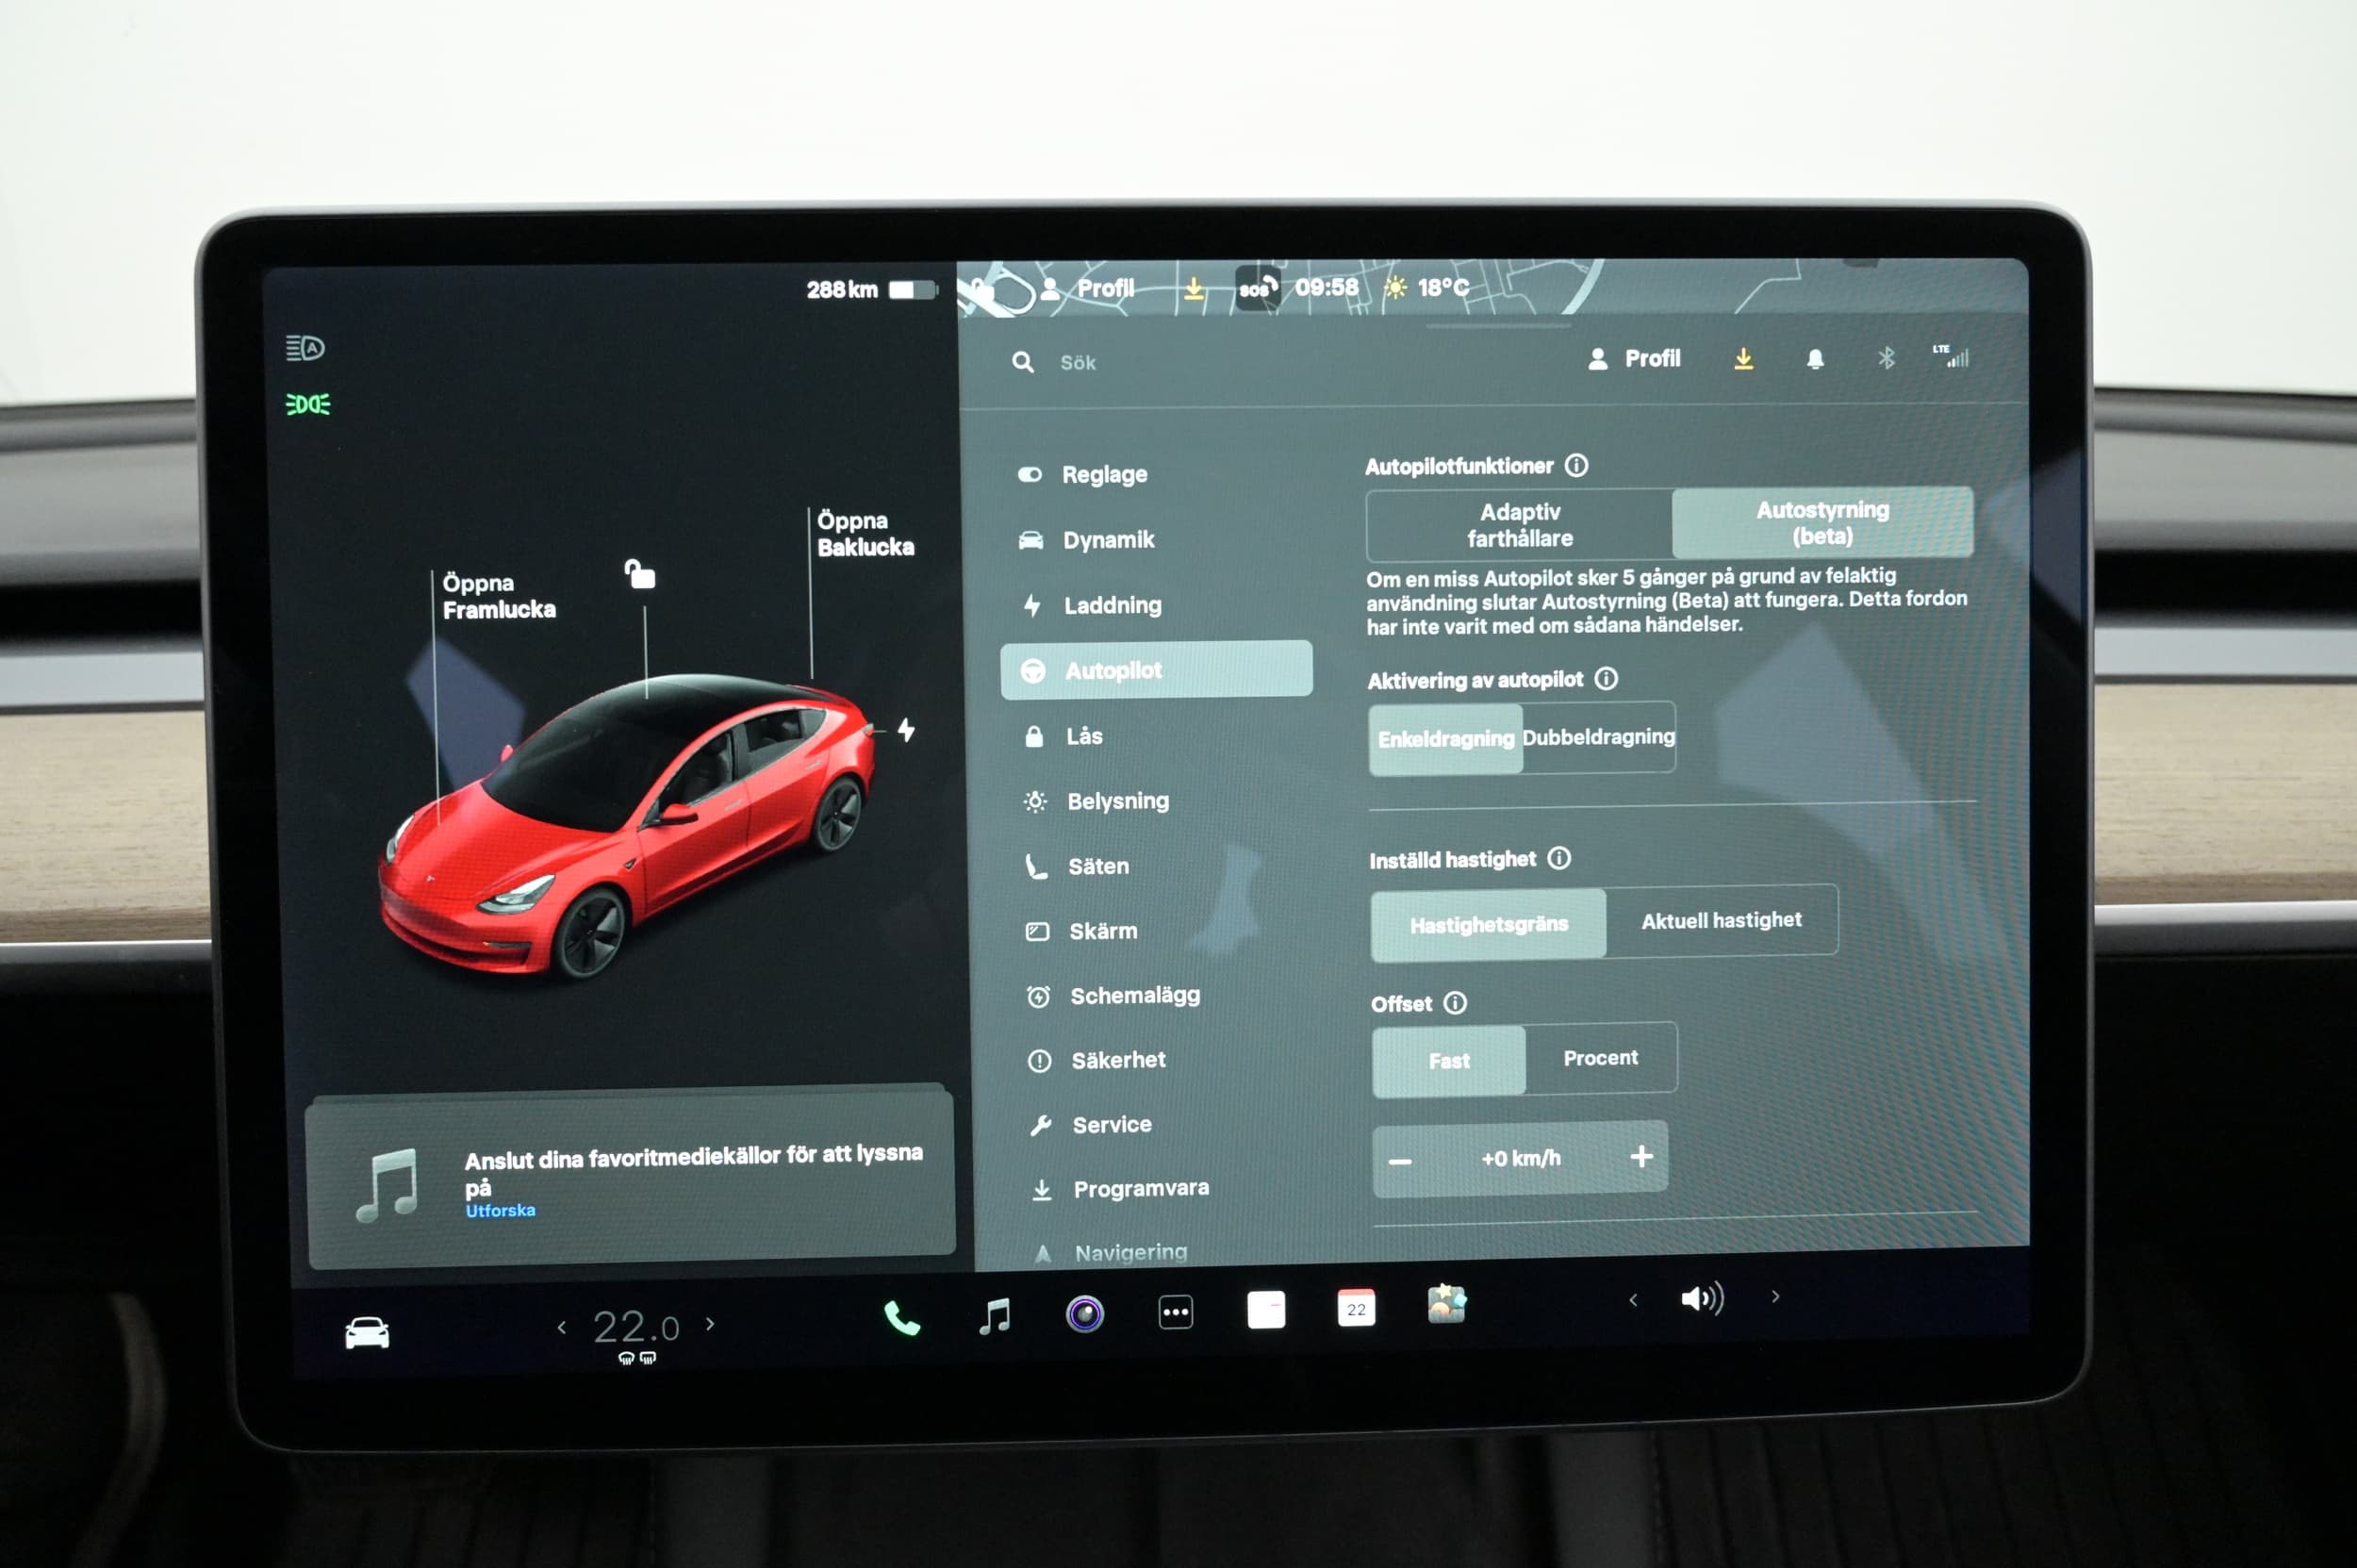Tap the yellow software download icon in settings header

pyautogui.click(x=1743, y=359)
